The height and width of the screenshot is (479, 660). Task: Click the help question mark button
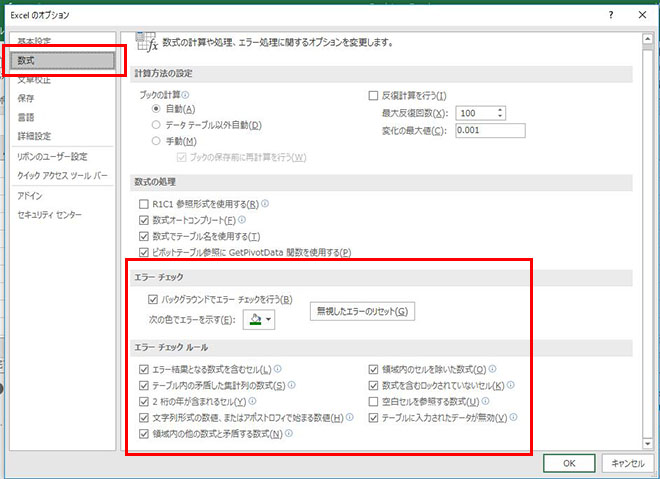click(x=611, y=15)
